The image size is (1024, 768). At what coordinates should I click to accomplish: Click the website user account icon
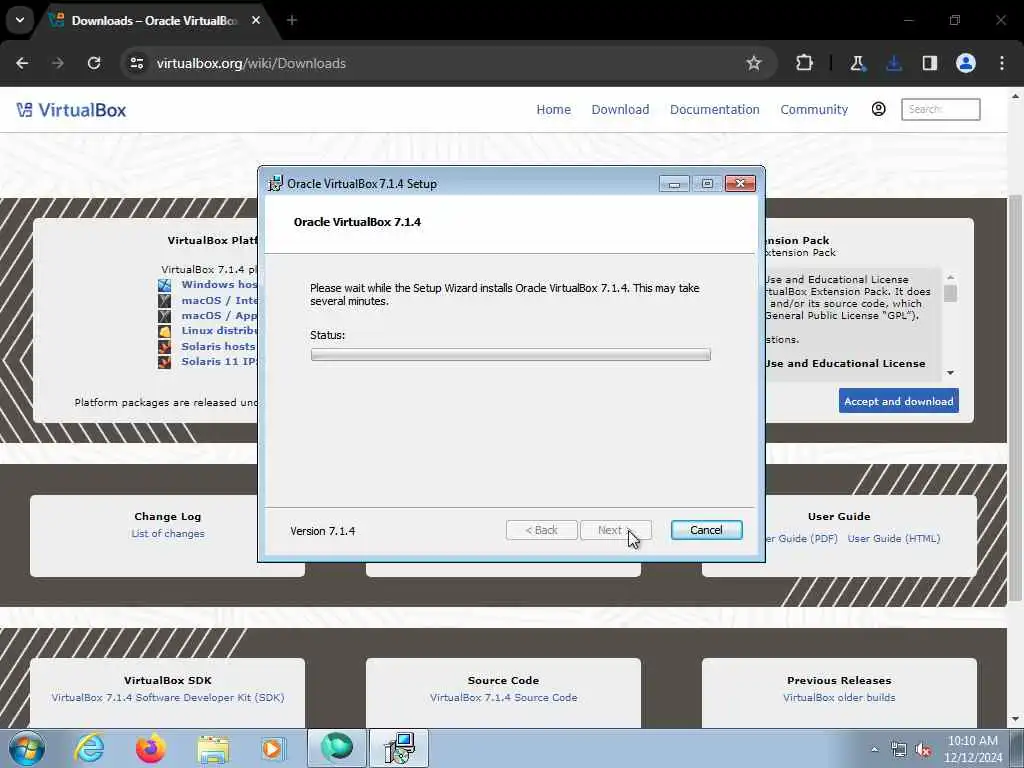point(878,109)
